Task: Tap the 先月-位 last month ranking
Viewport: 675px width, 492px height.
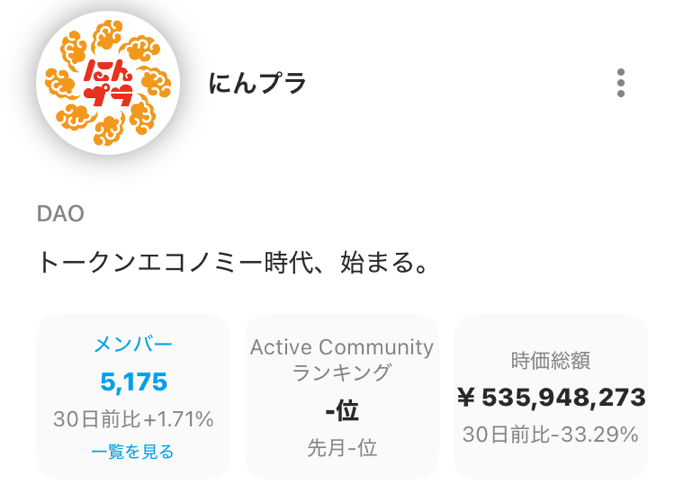Action: pyautogui.click(x=342, y=448)
